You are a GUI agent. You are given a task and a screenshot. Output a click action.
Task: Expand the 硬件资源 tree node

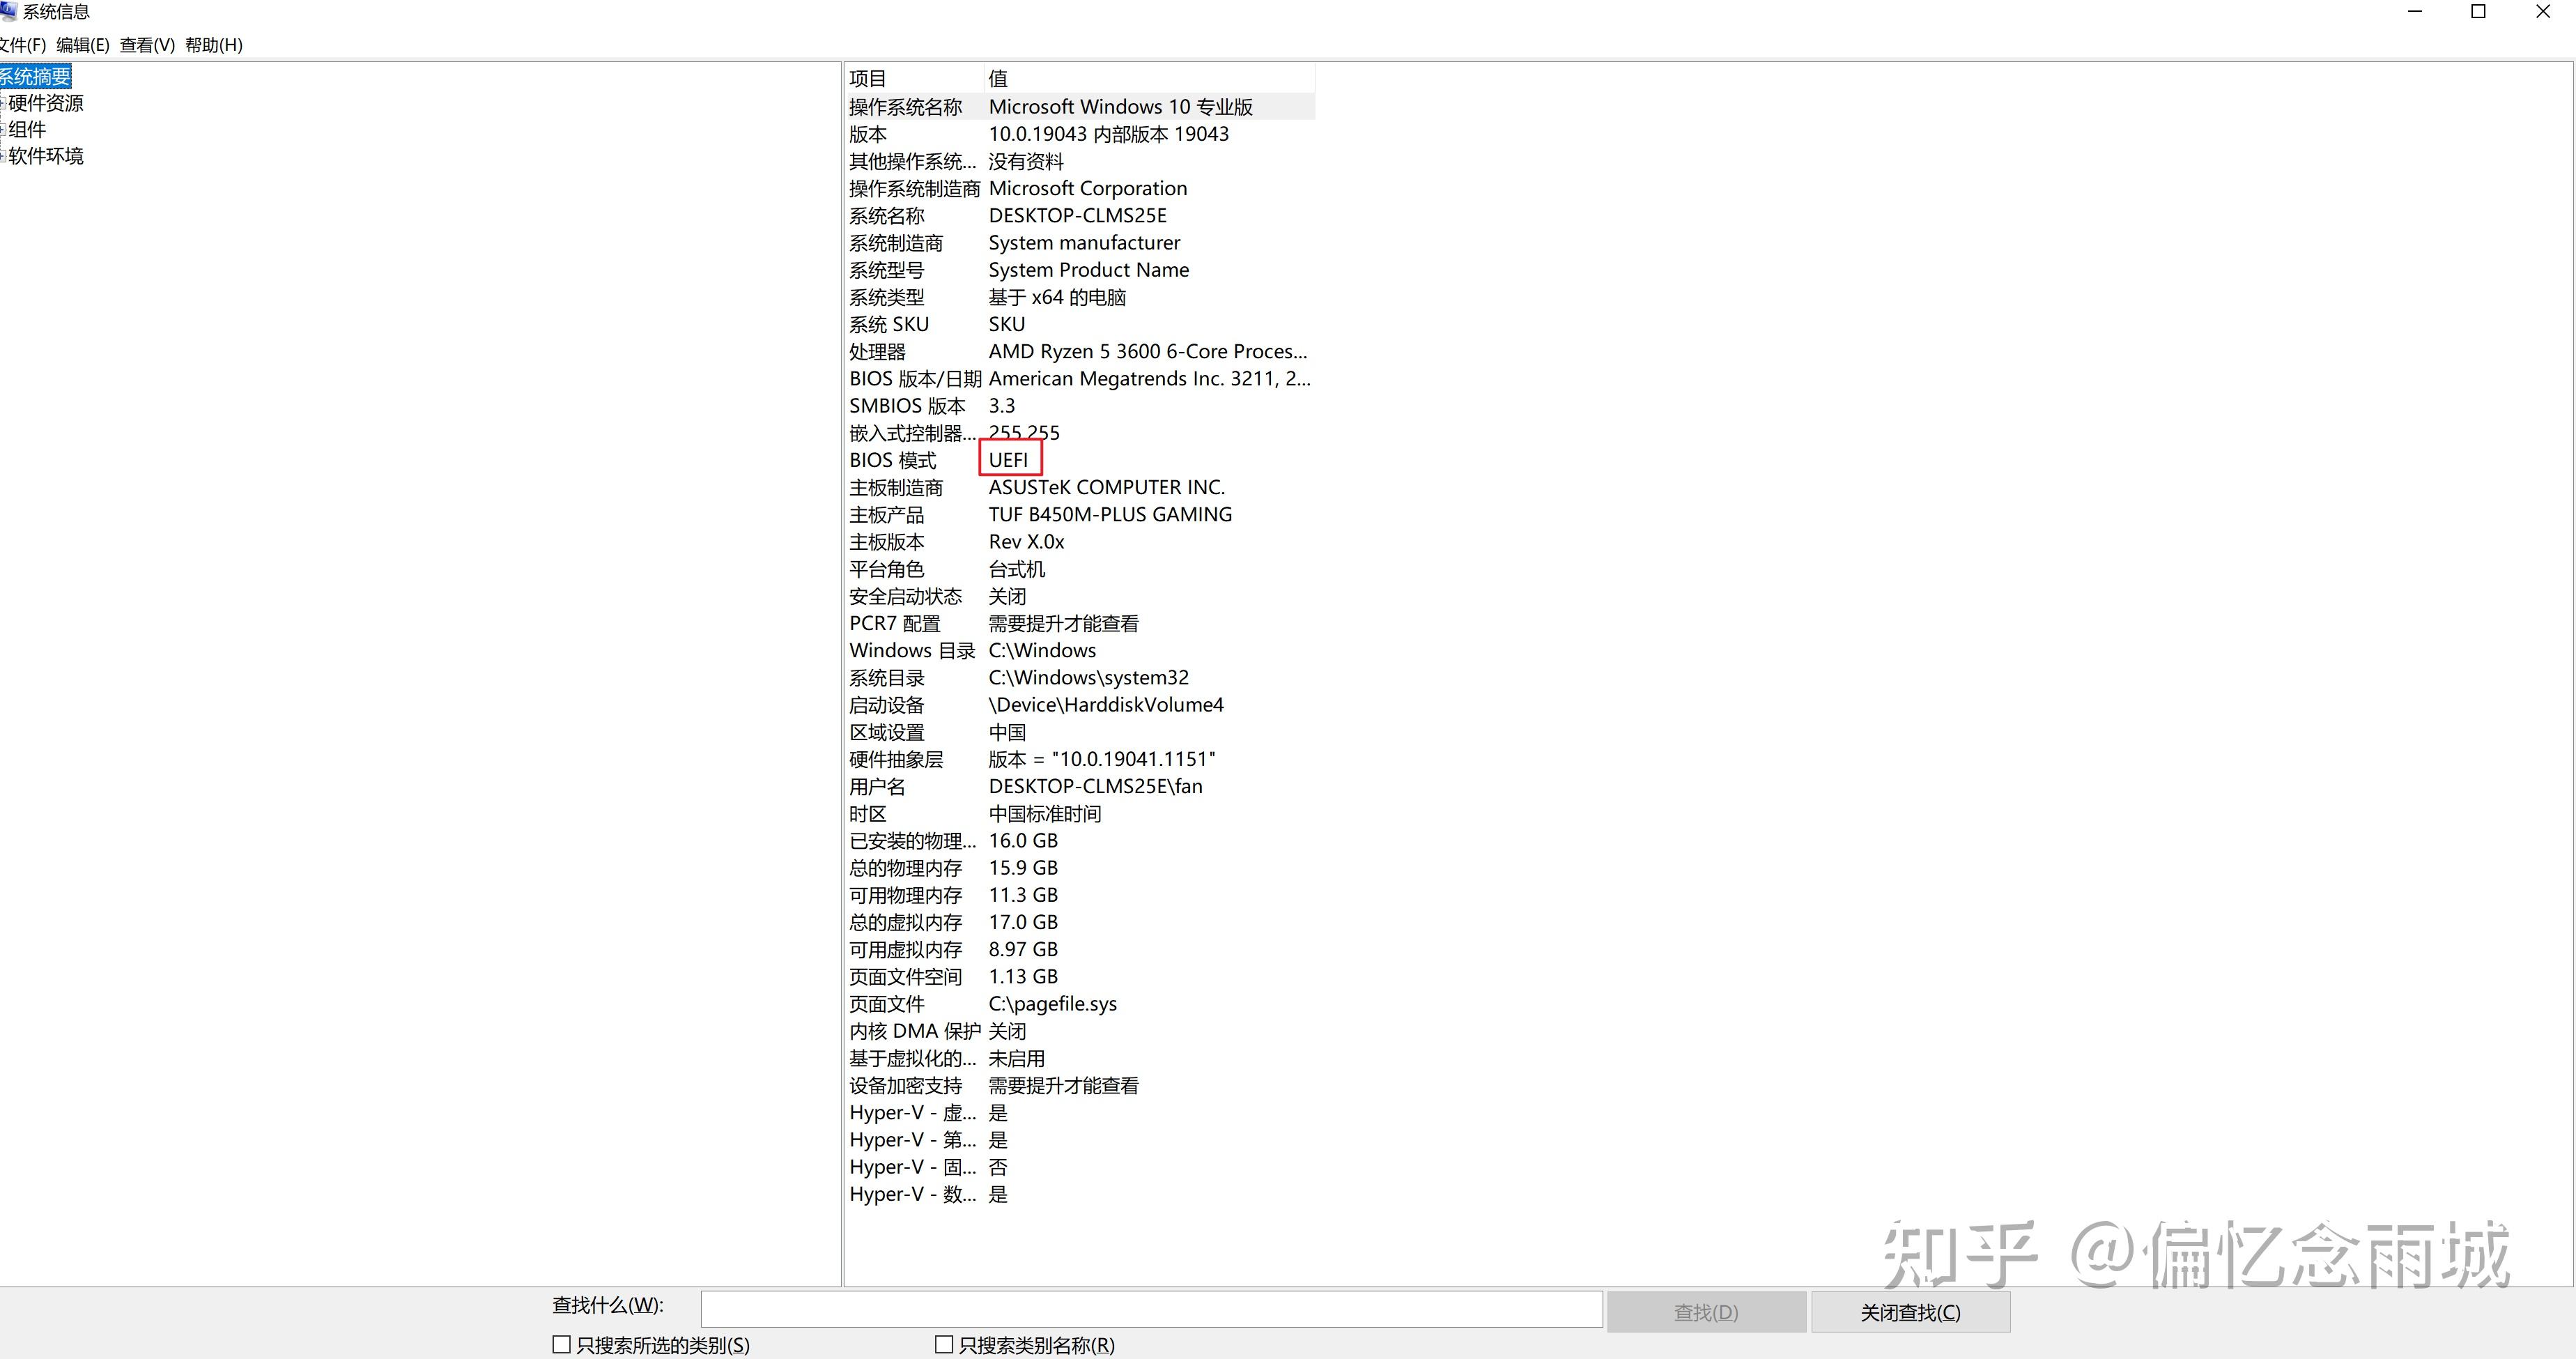point(3,103)
